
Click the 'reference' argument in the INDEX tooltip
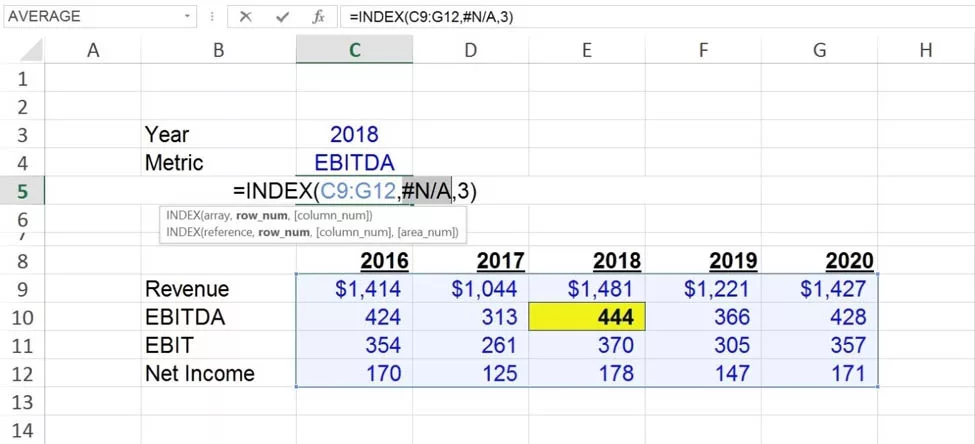point(226,232)
